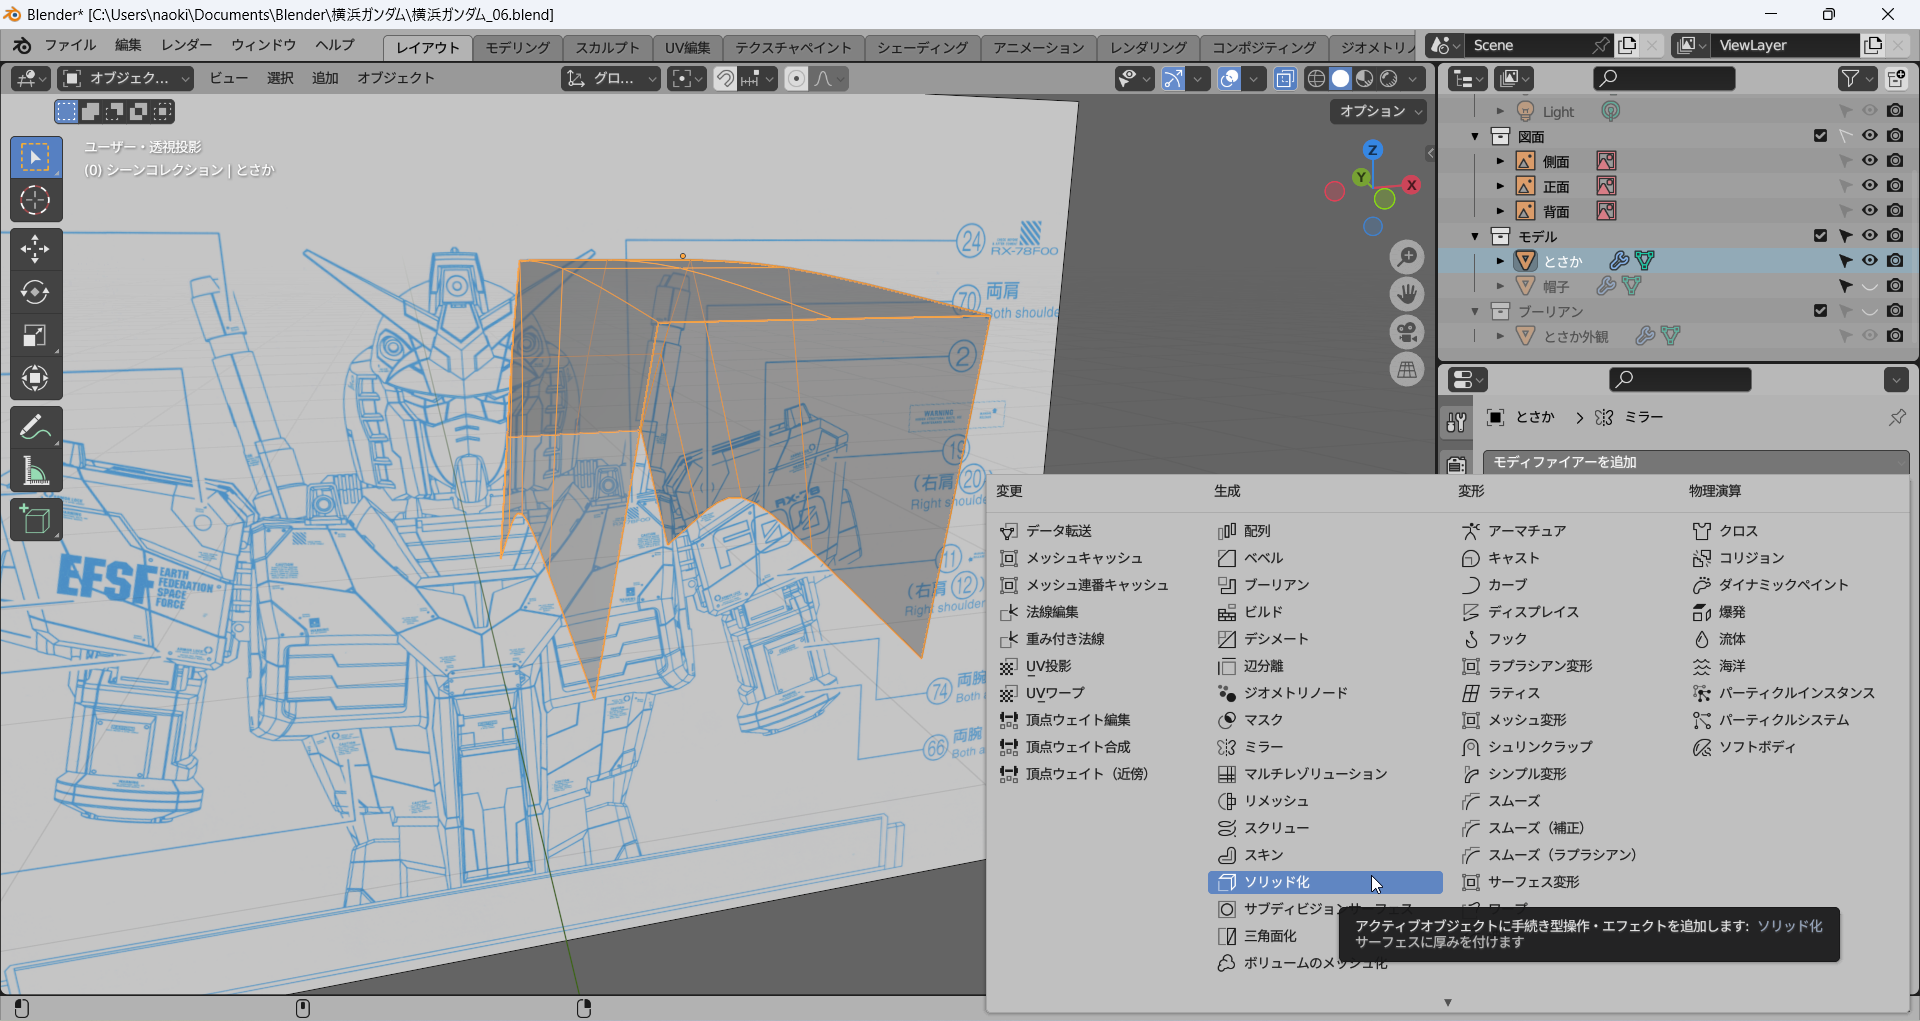Click the outliner search field
This screenshot has width=1920, height=1021.
coord(1664,78)
